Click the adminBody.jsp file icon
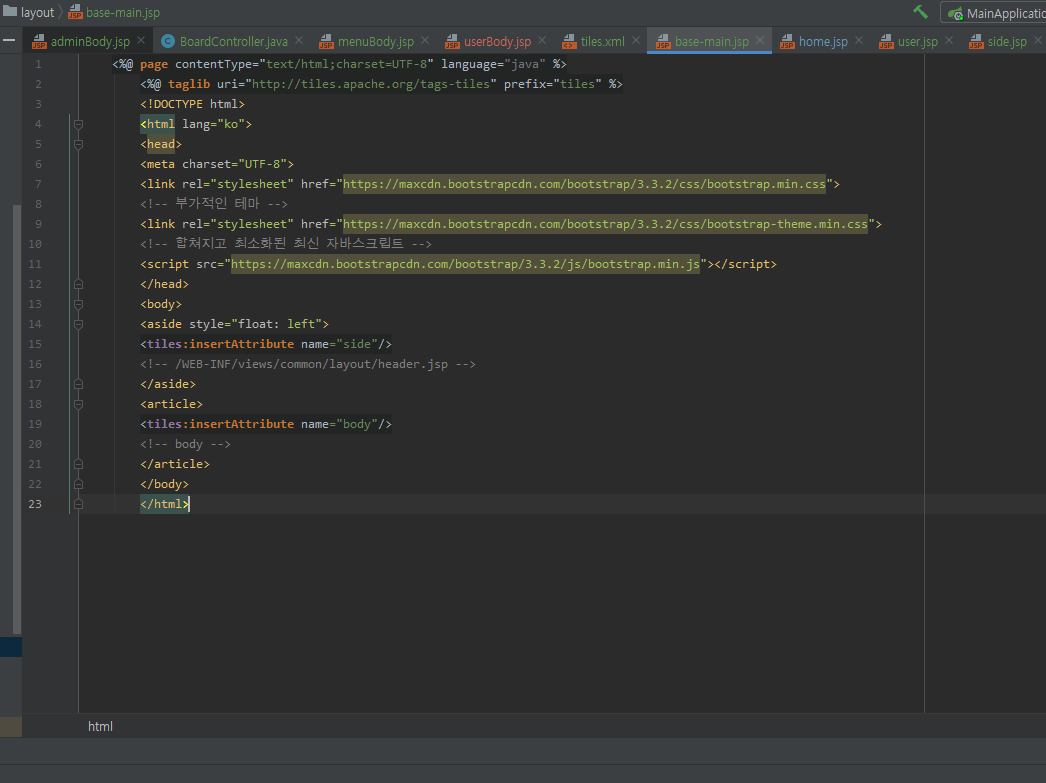The image size is (1046, 783). [x=39, y=41]
